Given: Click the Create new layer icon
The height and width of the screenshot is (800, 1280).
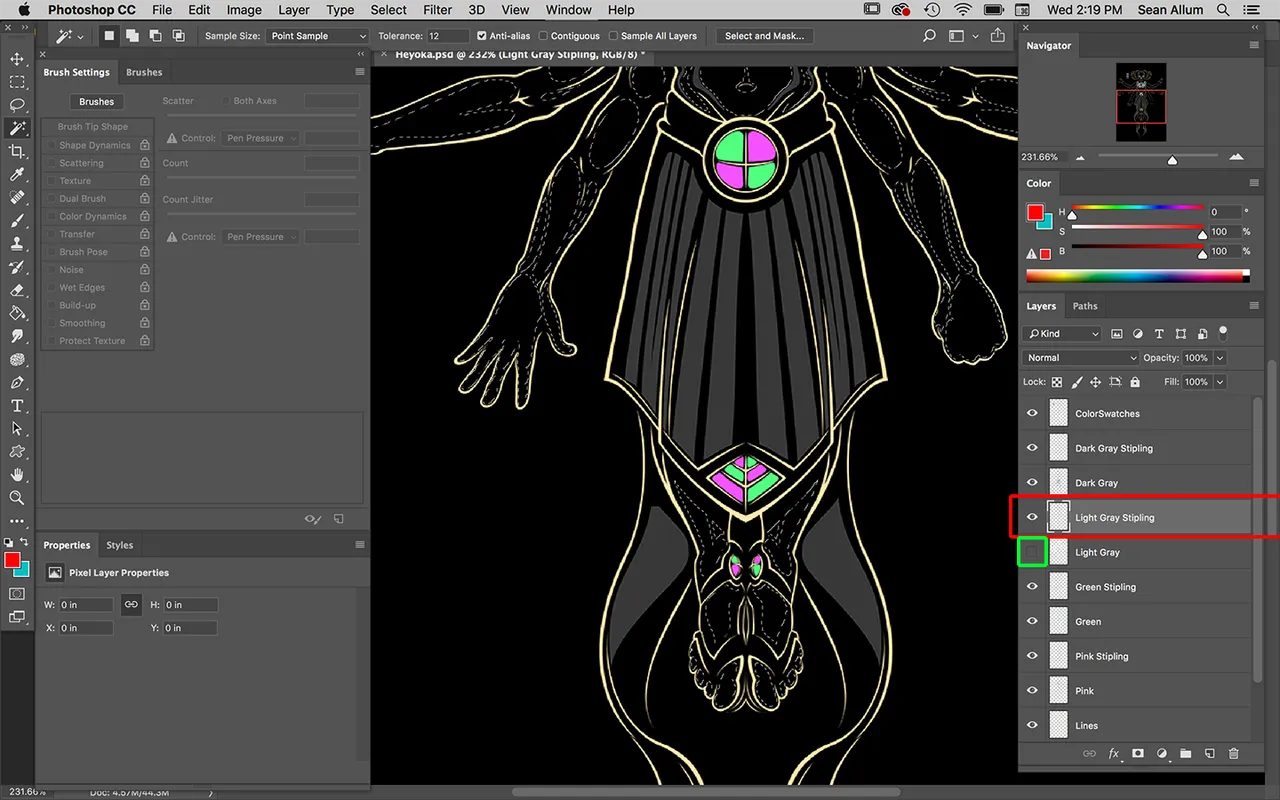Looking at the screenshot, I should tap(1209, 754).
